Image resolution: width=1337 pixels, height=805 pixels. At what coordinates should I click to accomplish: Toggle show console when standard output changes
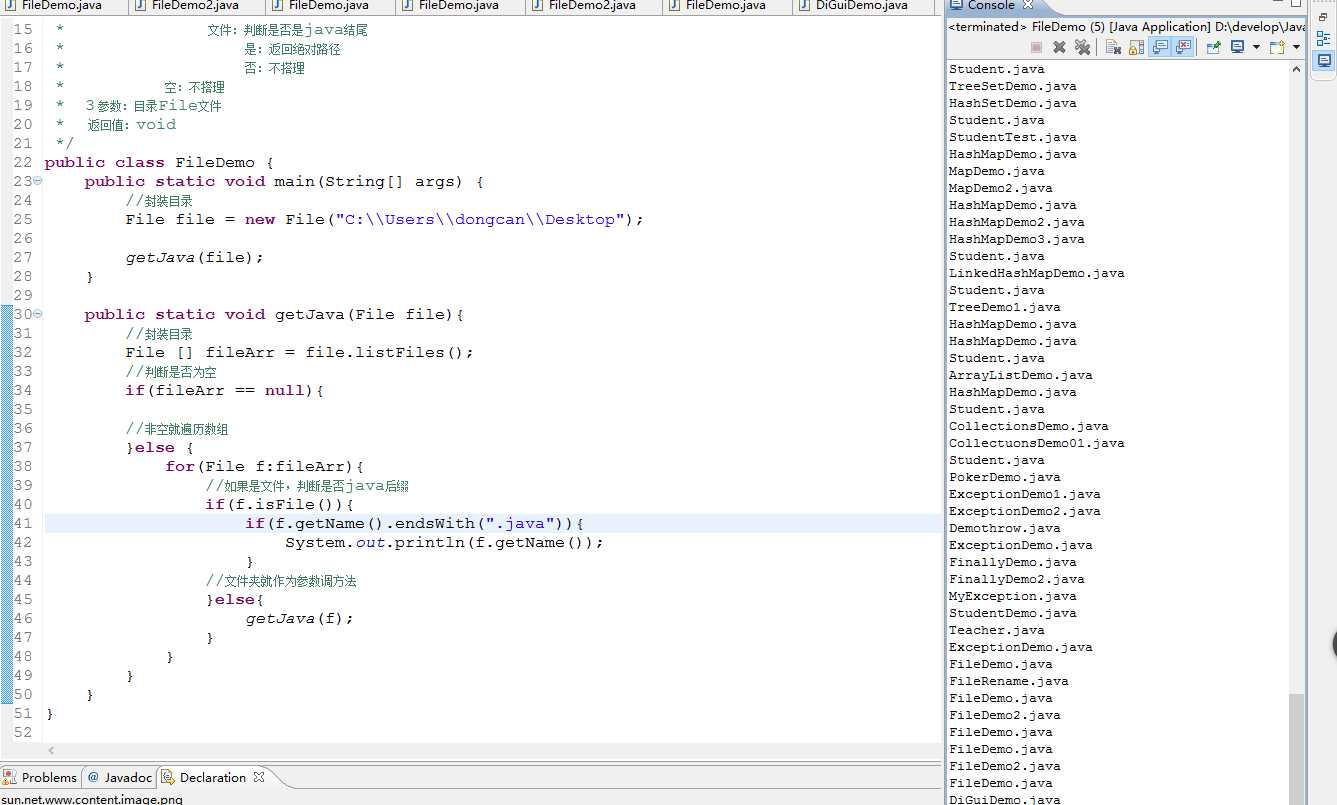pyautogui.click(x=1160, y=47)
